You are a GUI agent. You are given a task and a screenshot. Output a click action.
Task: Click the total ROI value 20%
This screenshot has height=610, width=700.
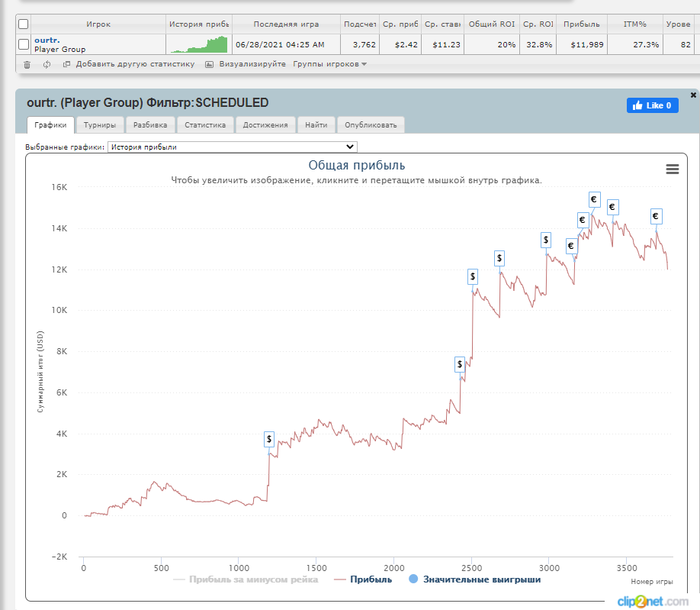click(506, 45)
